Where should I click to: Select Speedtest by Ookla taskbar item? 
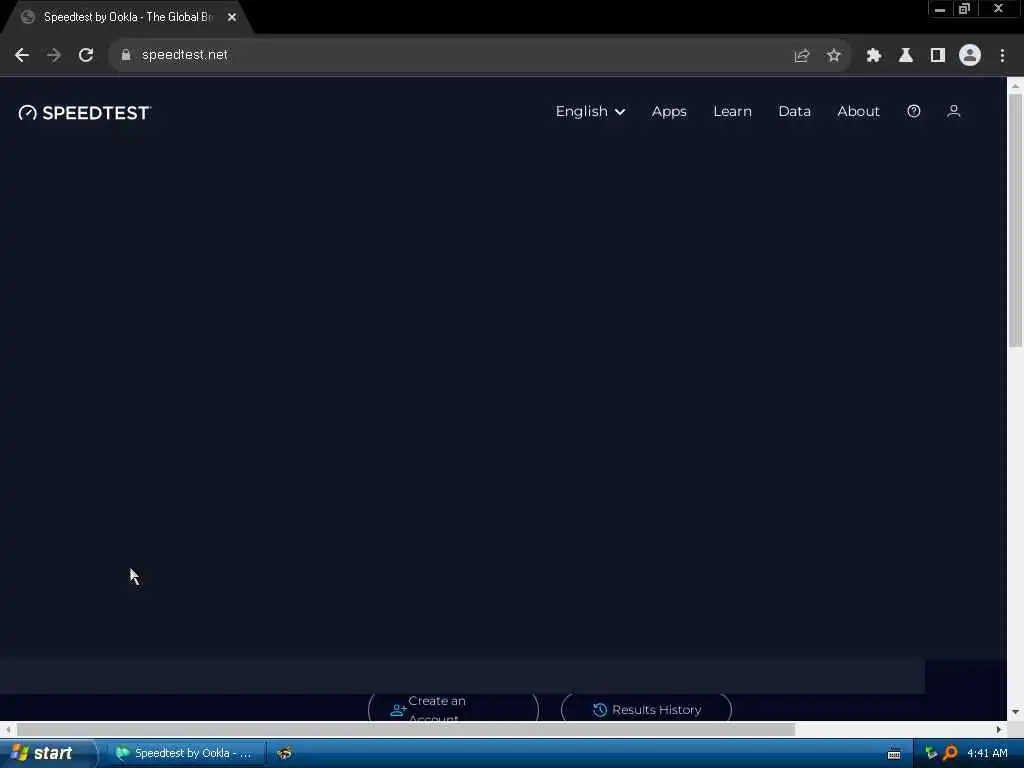pyautogui.click(x=186, y=753)
